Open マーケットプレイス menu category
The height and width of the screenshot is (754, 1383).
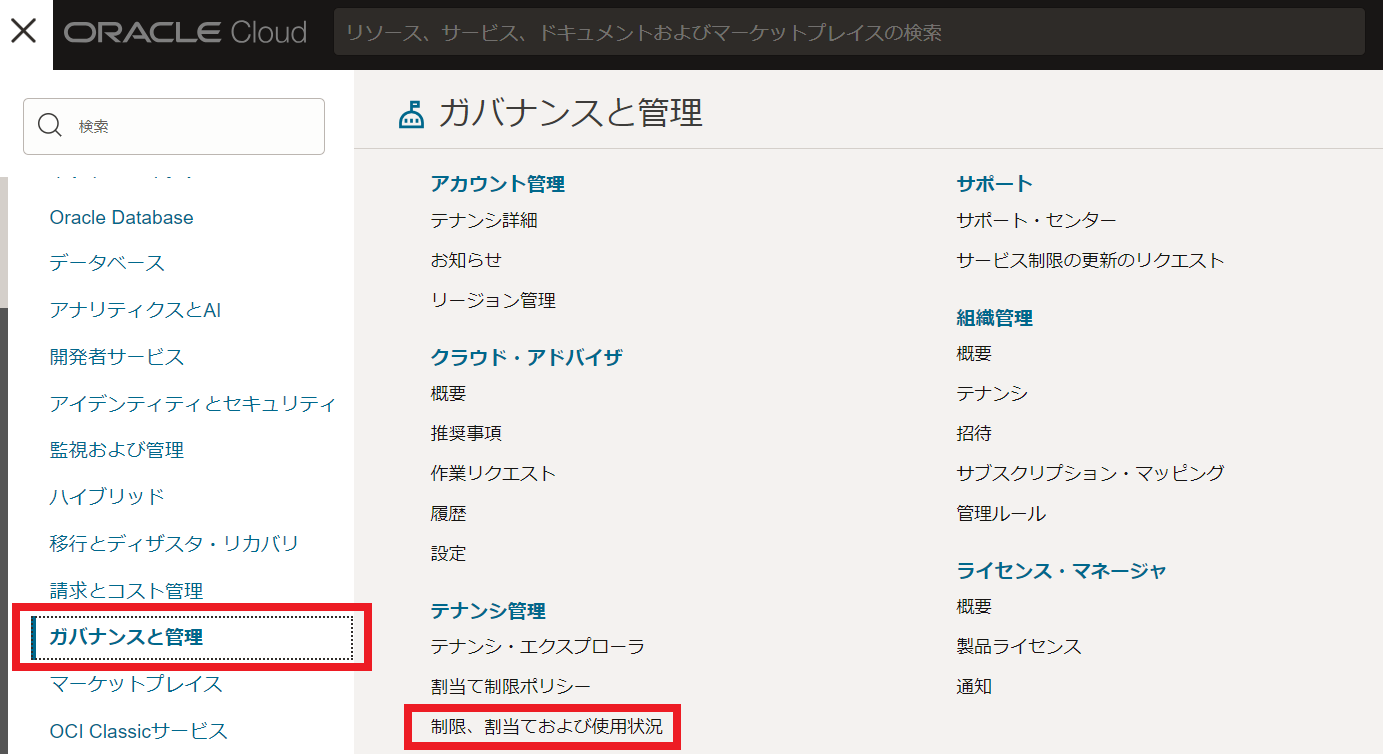point(136,684)
